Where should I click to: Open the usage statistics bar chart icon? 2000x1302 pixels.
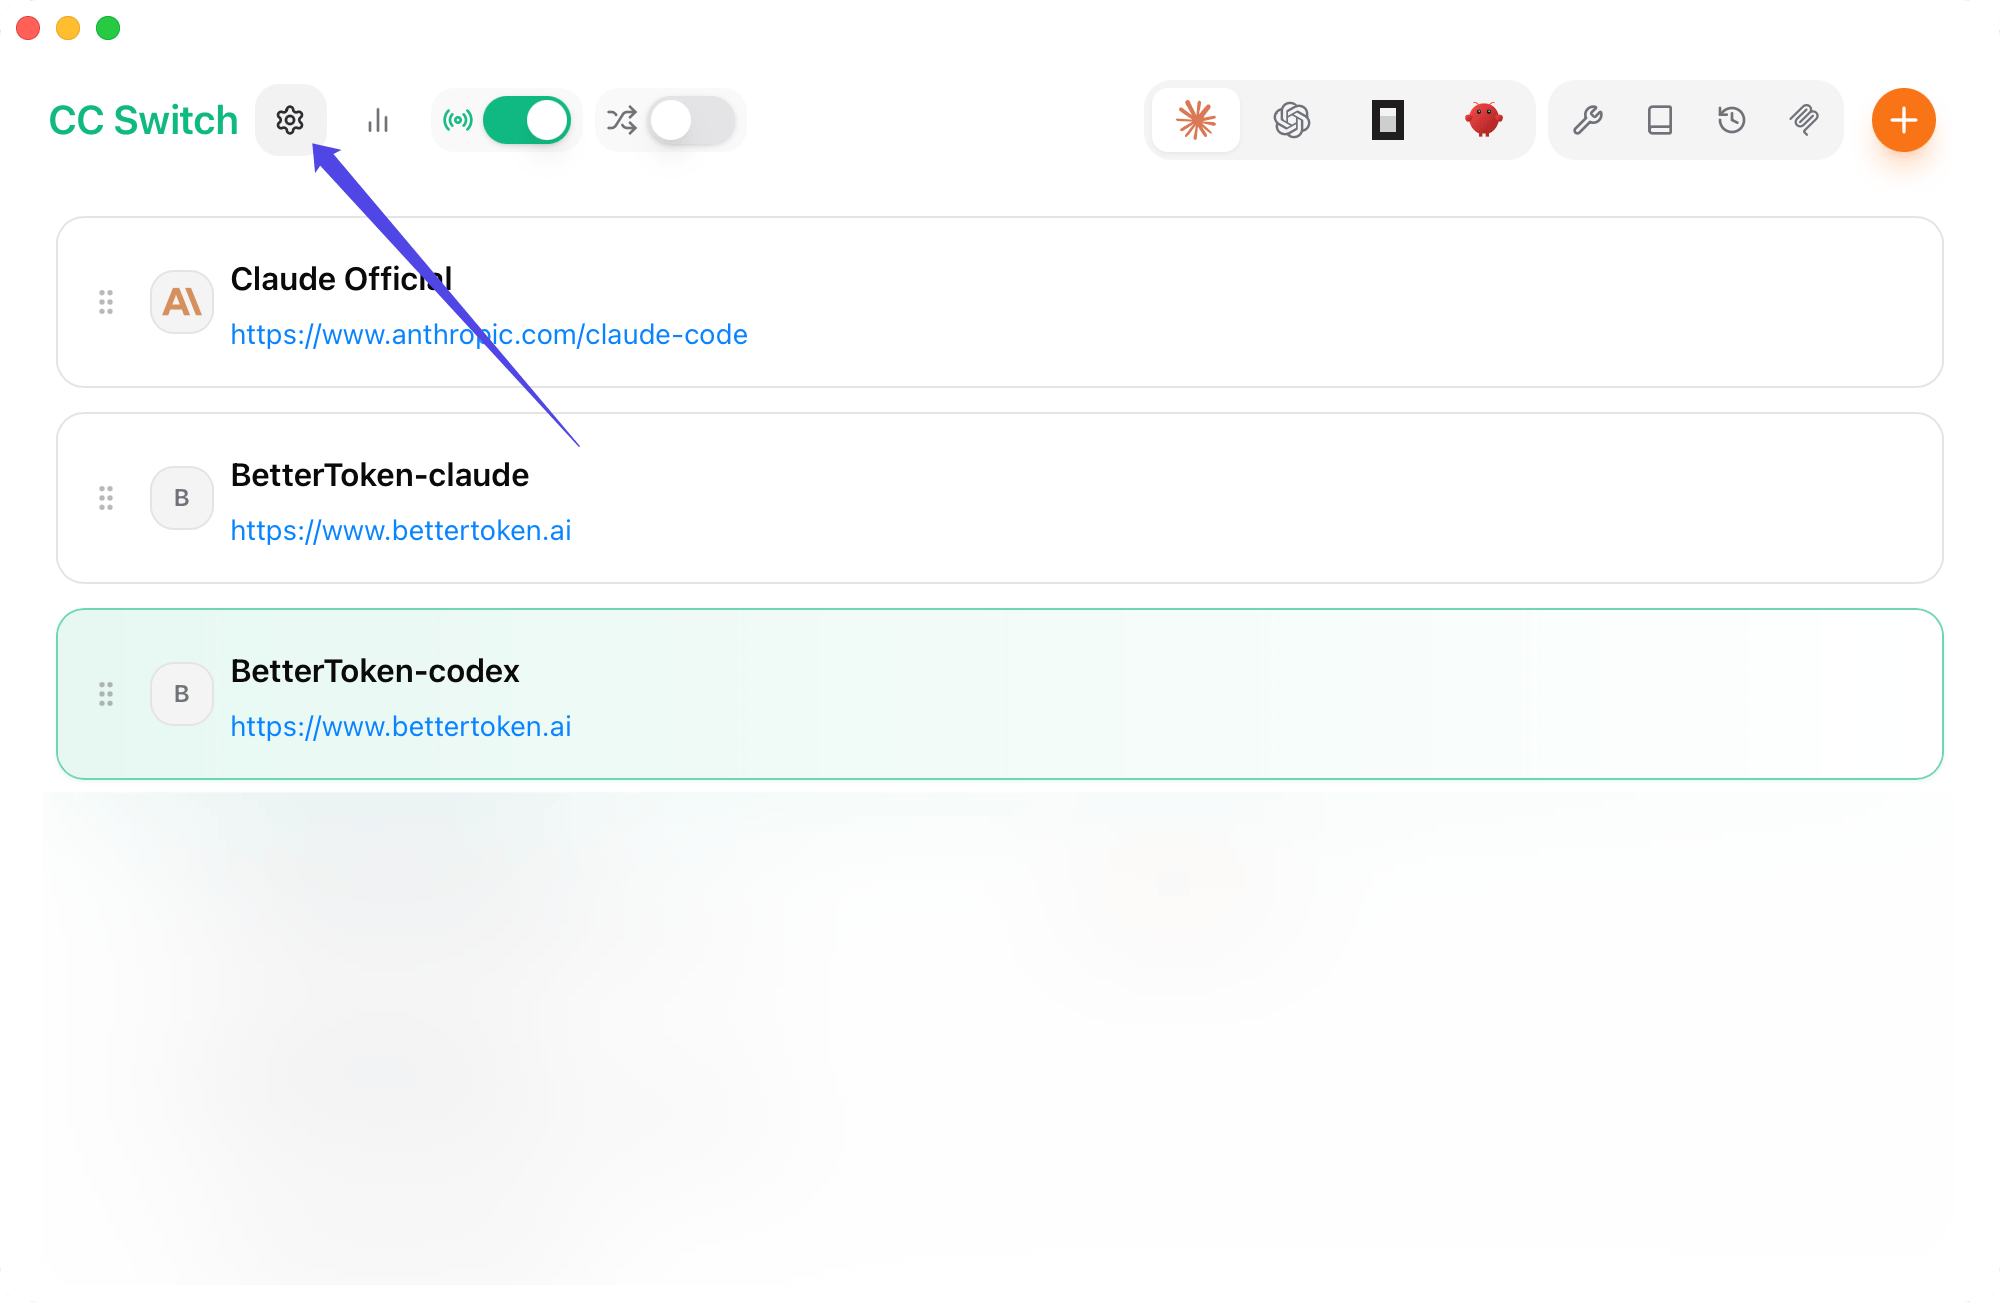(378, 120)
